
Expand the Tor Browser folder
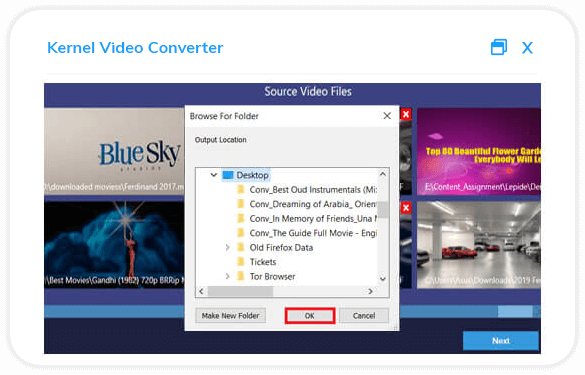(x=228, y=276)
